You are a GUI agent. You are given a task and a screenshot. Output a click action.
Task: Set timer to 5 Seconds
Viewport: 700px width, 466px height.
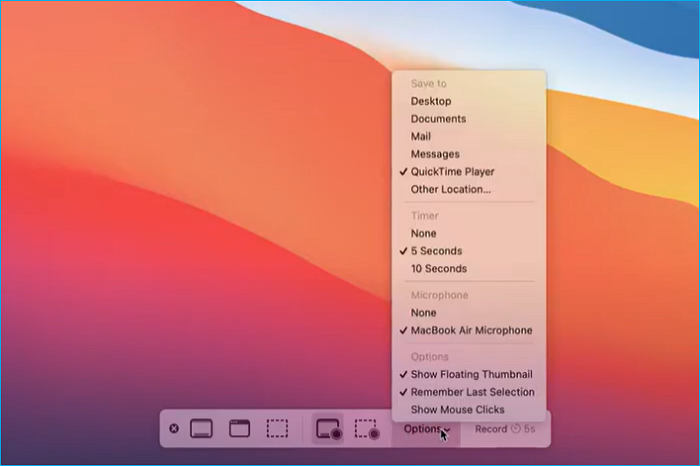pyautogui.click(x=436, y=251)
